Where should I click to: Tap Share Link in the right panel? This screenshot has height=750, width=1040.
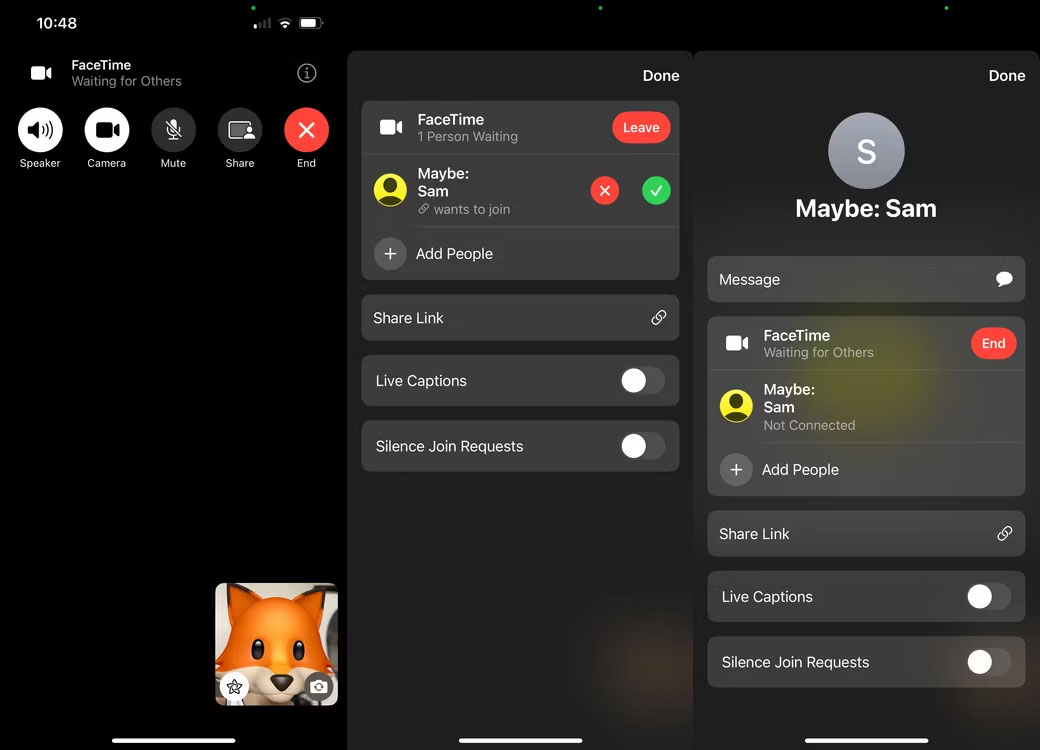tap(866, 534)
